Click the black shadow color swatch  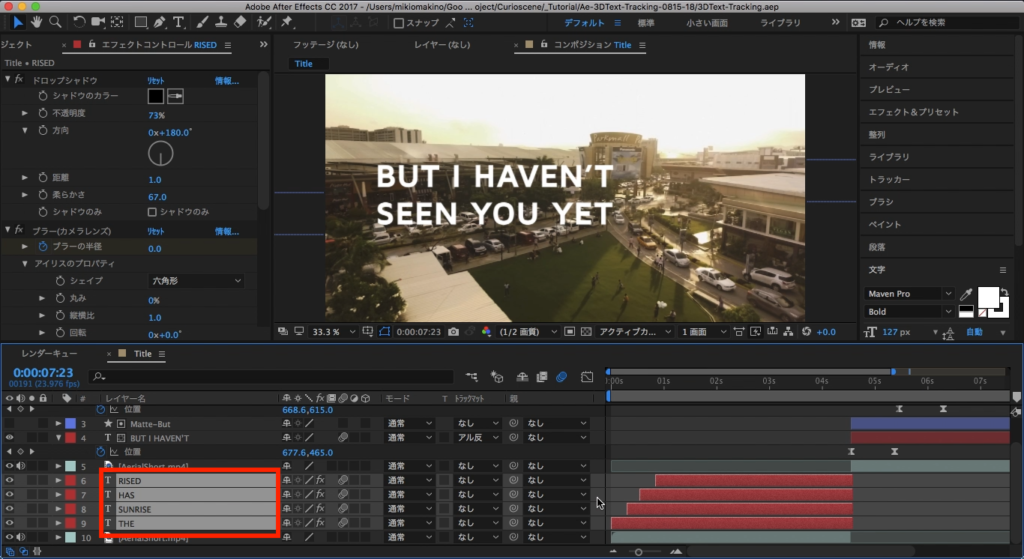(155, 96)
